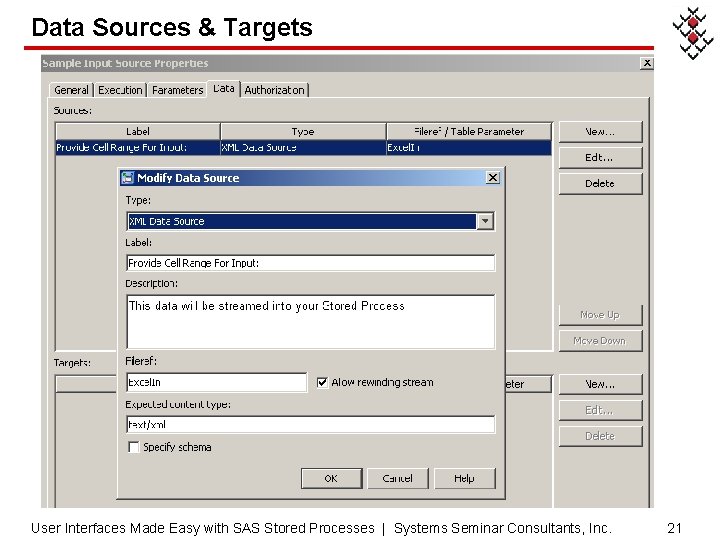720x540 pixels.
Task: Open the Authorization tab
Action: 274,90
